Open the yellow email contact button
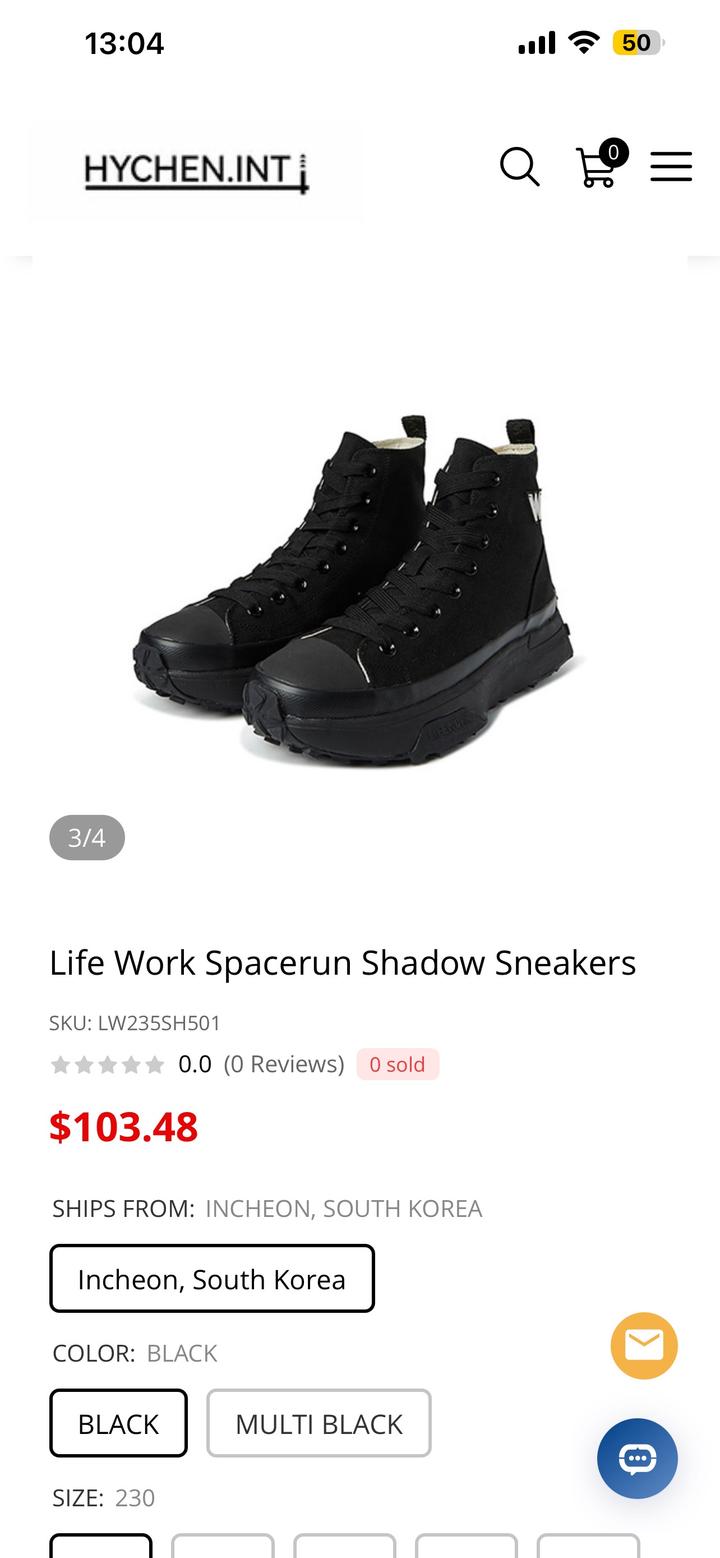This screenshot has height=1558, width=720. pyautogui.click(x=644, y=1346)
